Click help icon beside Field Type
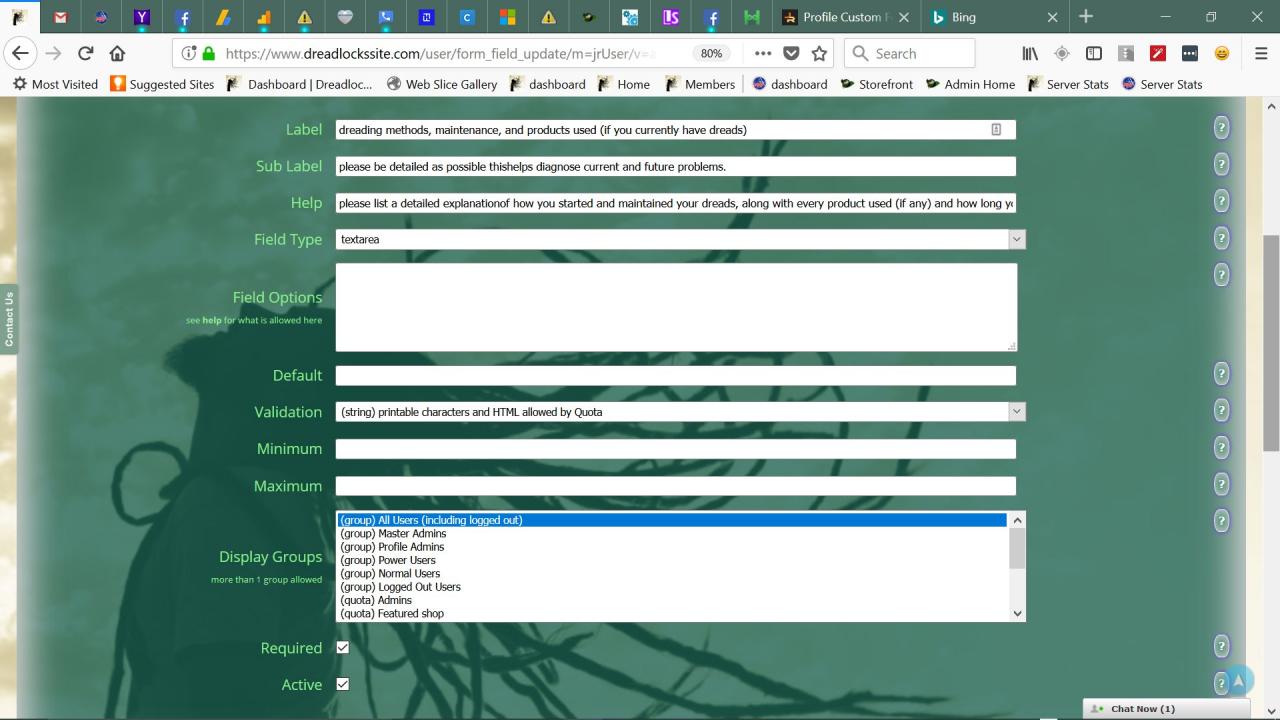This screenshot has width=1280, height=720. click(x=1221, y=238)
